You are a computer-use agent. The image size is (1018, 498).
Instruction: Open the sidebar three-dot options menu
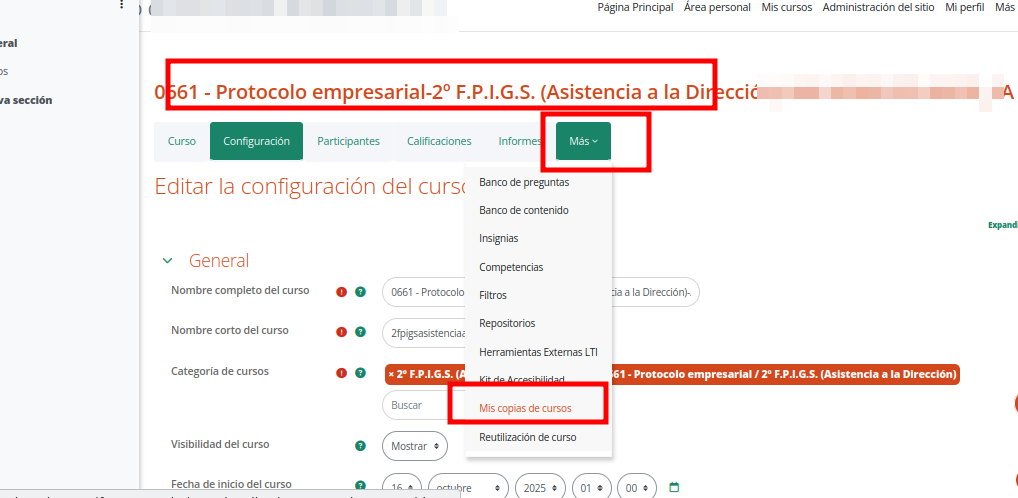pyautogui.click(x=121, y=5)
